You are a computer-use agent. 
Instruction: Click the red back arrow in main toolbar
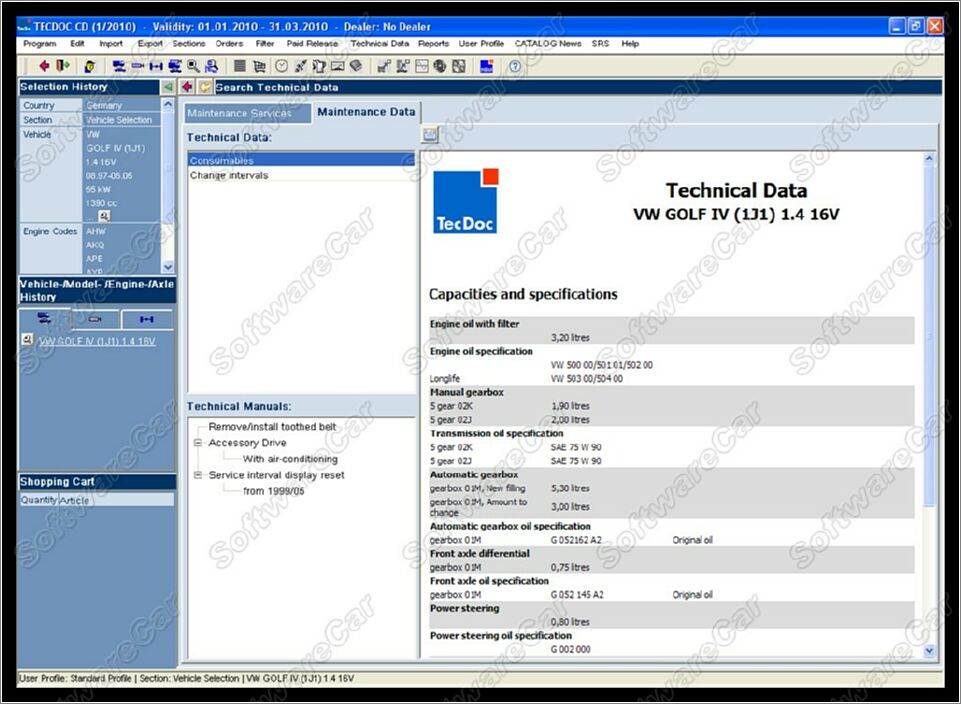point(44,66)
